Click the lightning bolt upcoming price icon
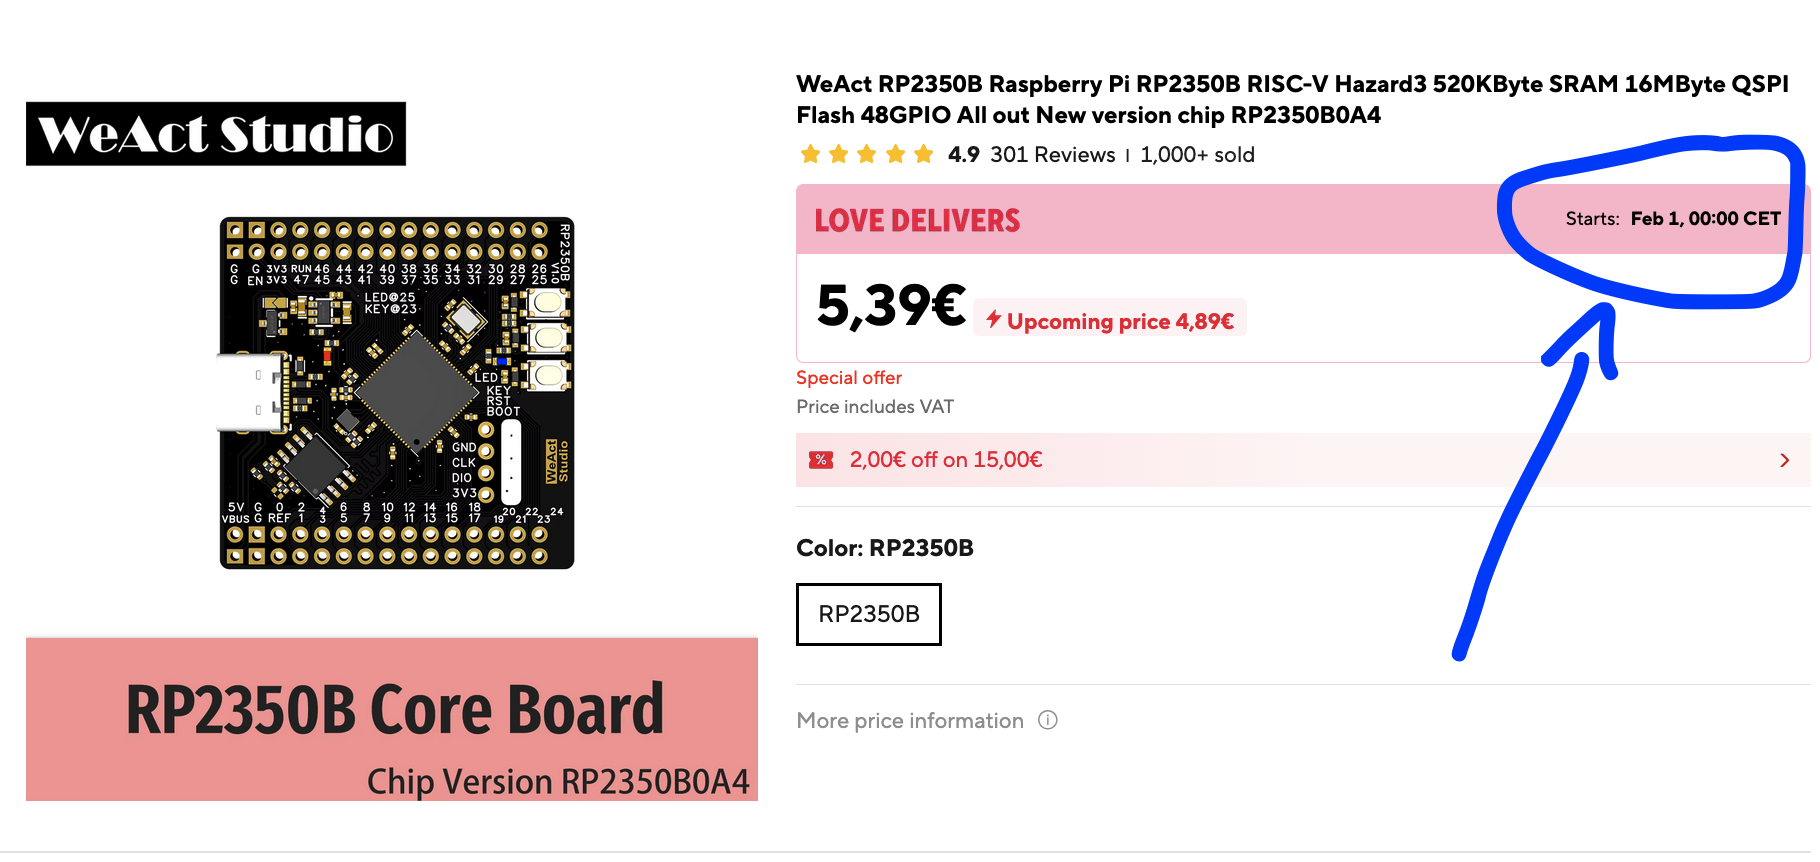 point(993,319)
